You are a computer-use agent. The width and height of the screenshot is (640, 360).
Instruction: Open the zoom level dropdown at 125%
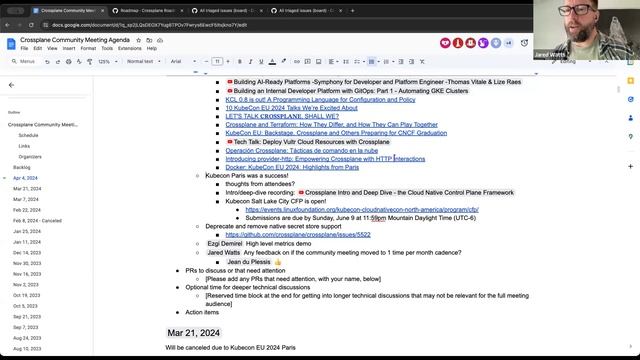pyautogui.click(x=108, y=62)
